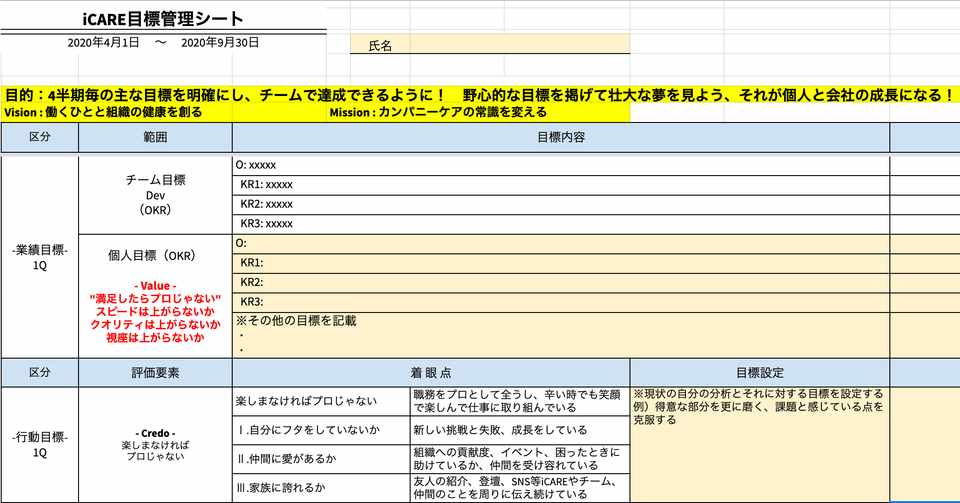The image size is (960, 503).
Task: Select the yellow 目的 banner row
Action: point(480,95)
